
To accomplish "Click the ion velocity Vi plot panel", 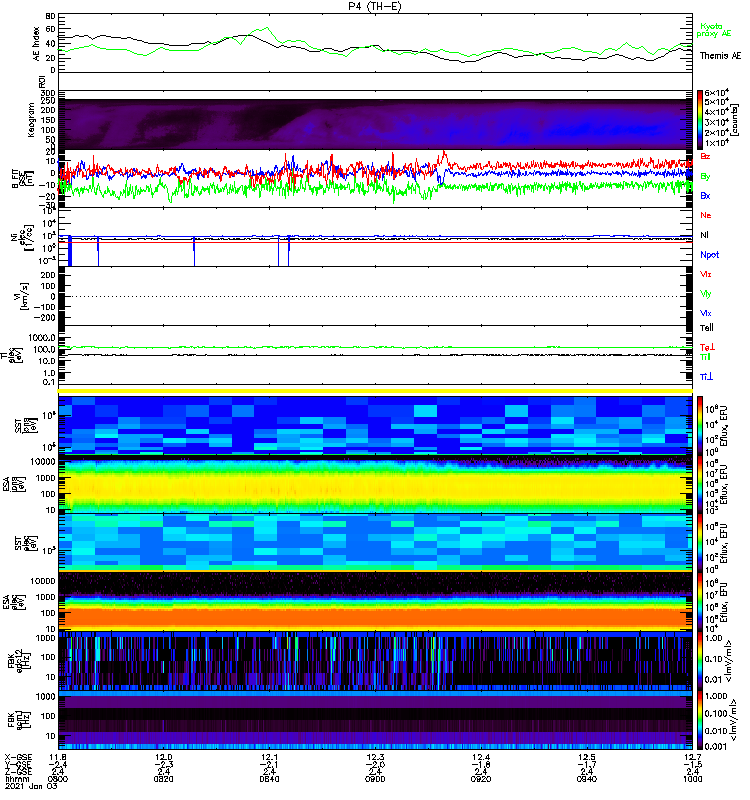I will click(x=375, y=296).
